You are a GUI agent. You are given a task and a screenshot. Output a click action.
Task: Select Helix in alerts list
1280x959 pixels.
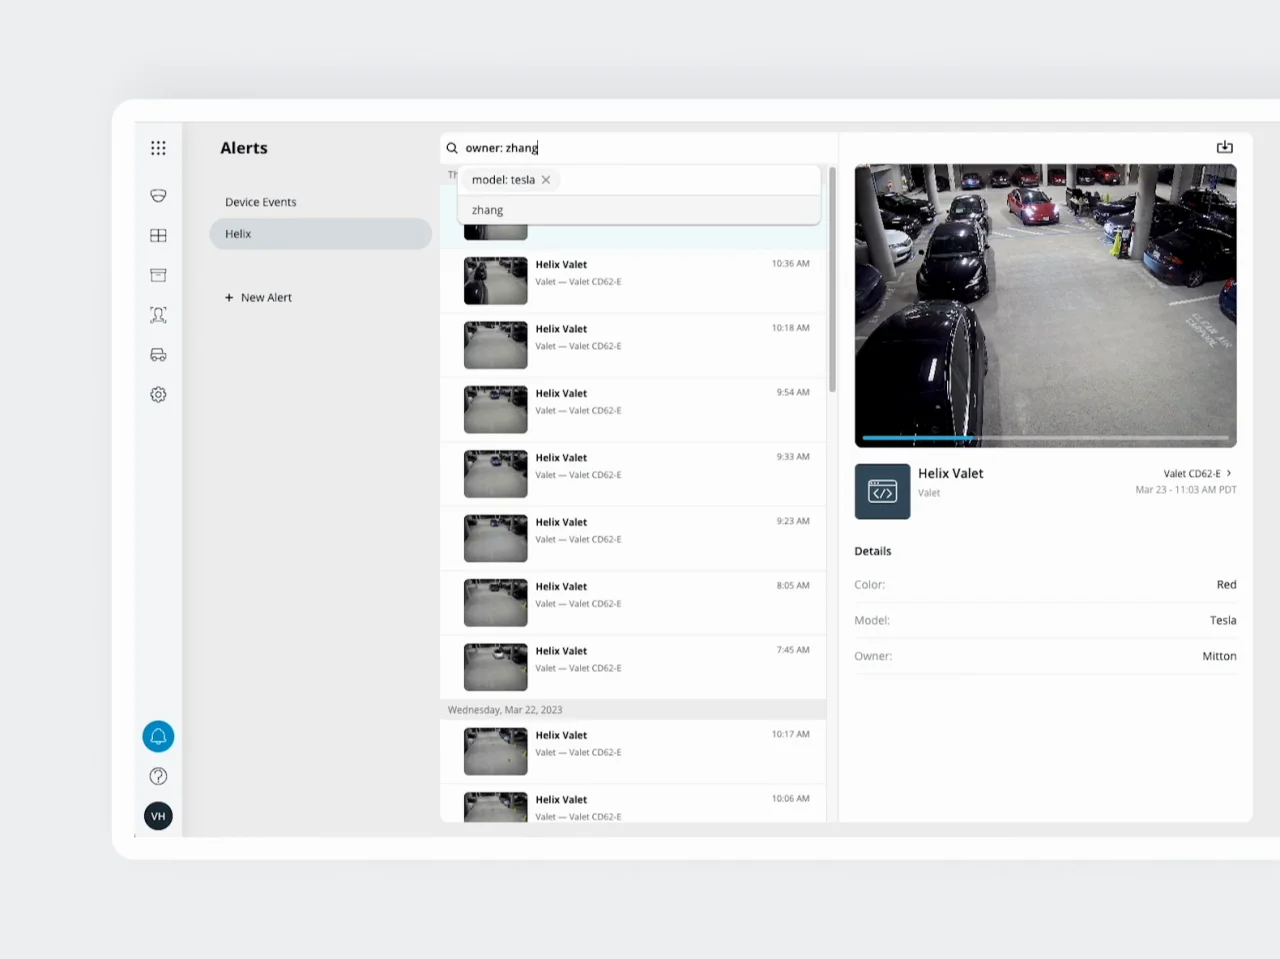[320, 234]
